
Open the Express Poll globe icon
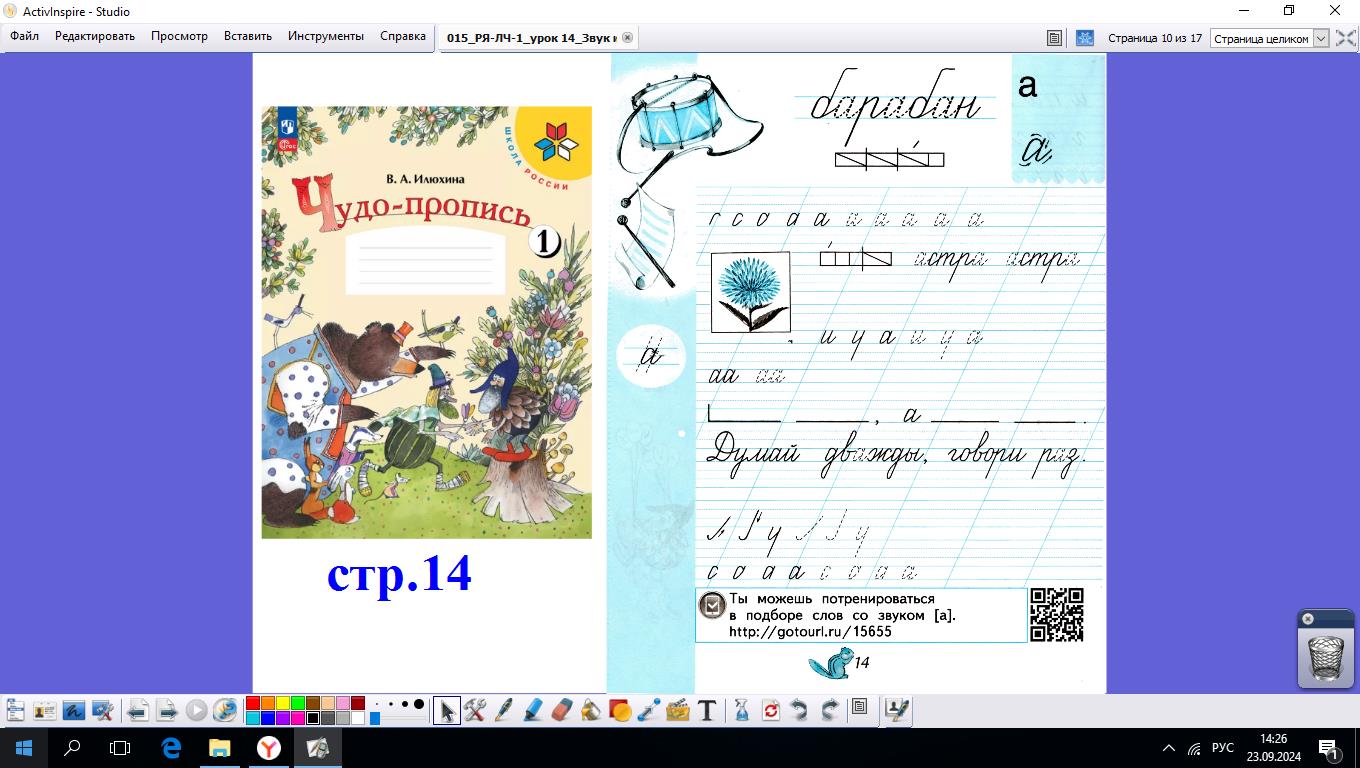[x=225, y=710]
